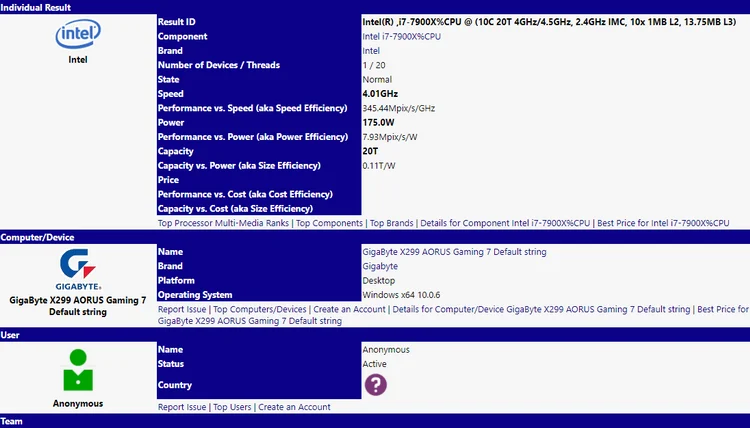The image size is (750, 428).
Task: Click the Intel logo image
Action: tap(78, 33)
